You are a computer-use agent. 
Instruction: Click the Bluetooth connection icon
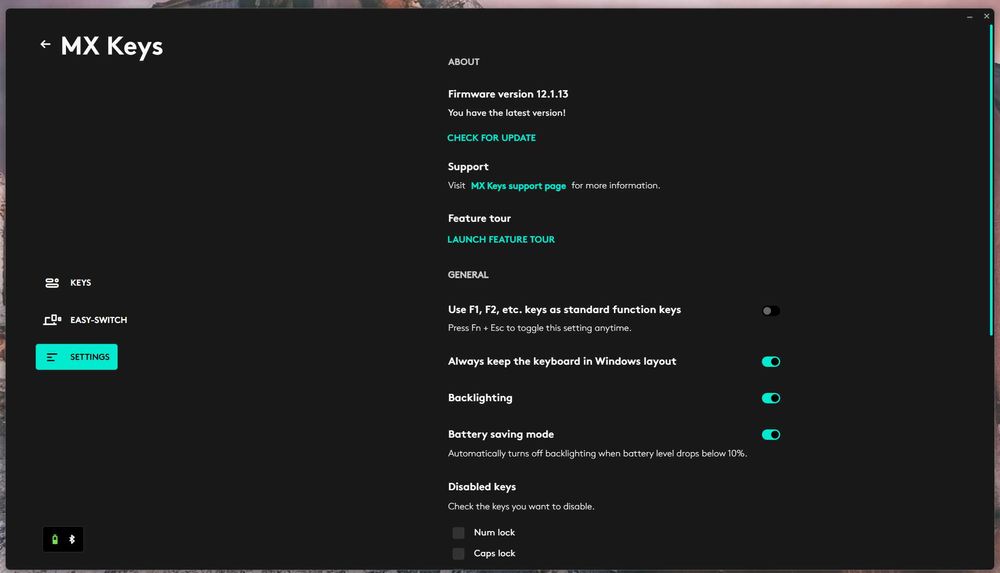(x=72, y=540)
